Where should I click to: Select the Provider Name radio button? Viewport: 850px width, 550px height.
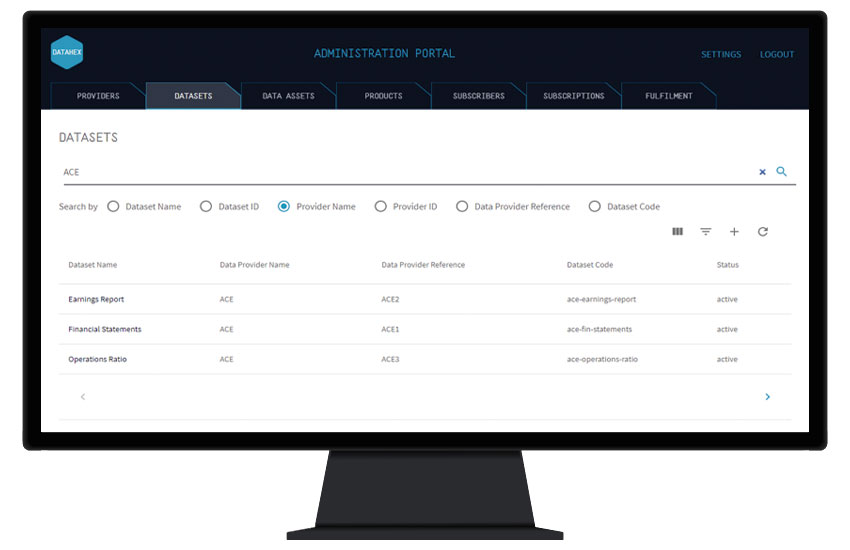click(x=284, y=206)
